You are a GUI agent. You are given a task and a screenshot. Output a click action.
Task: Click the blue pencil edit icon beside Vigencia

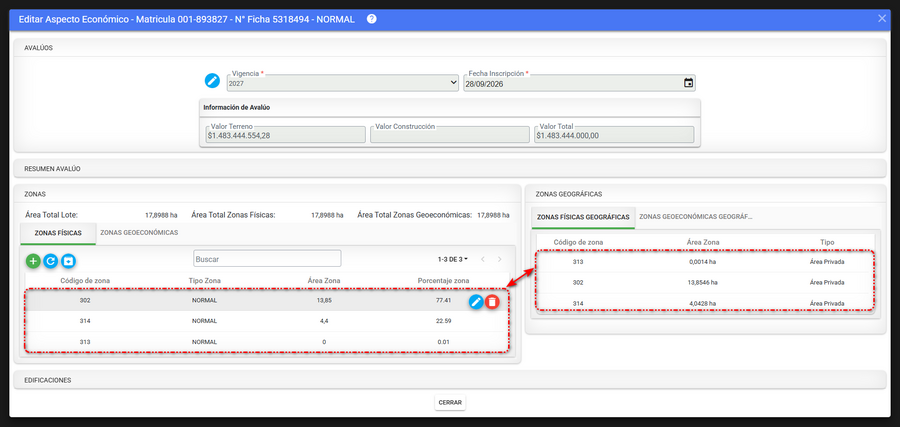212,81
